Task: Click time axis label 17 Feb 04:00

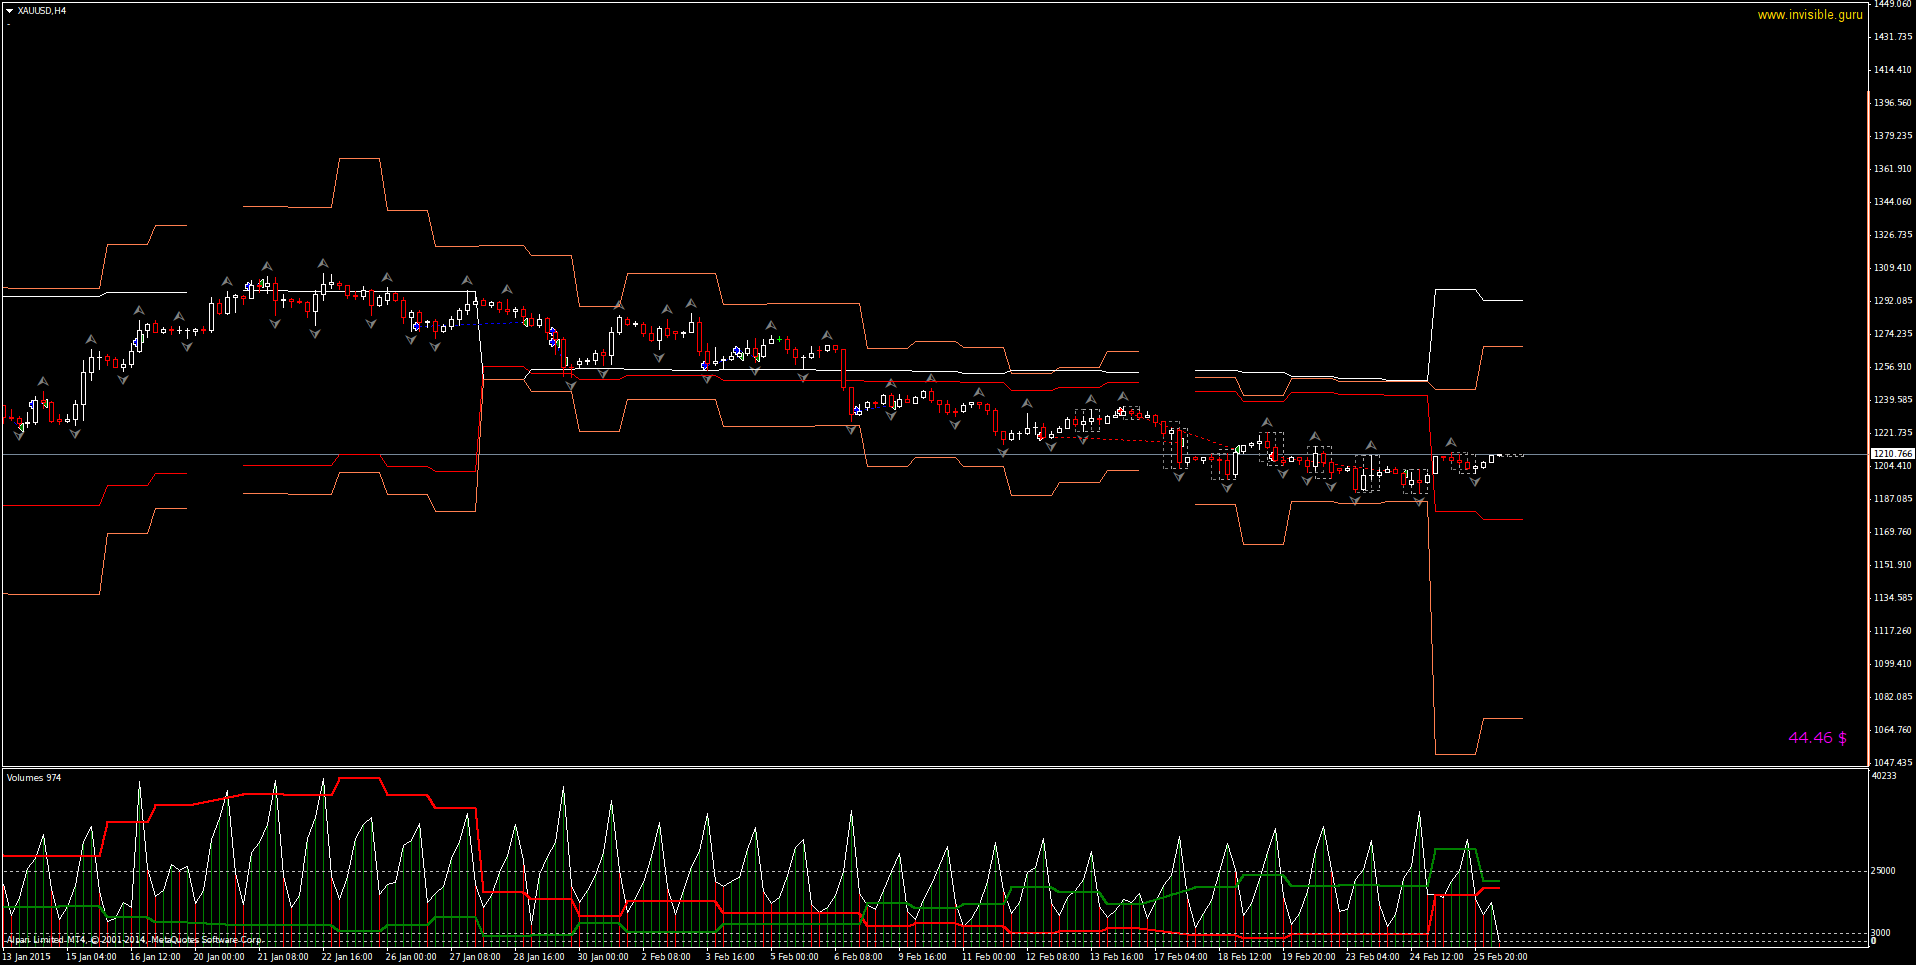Action: (1181, 957)
